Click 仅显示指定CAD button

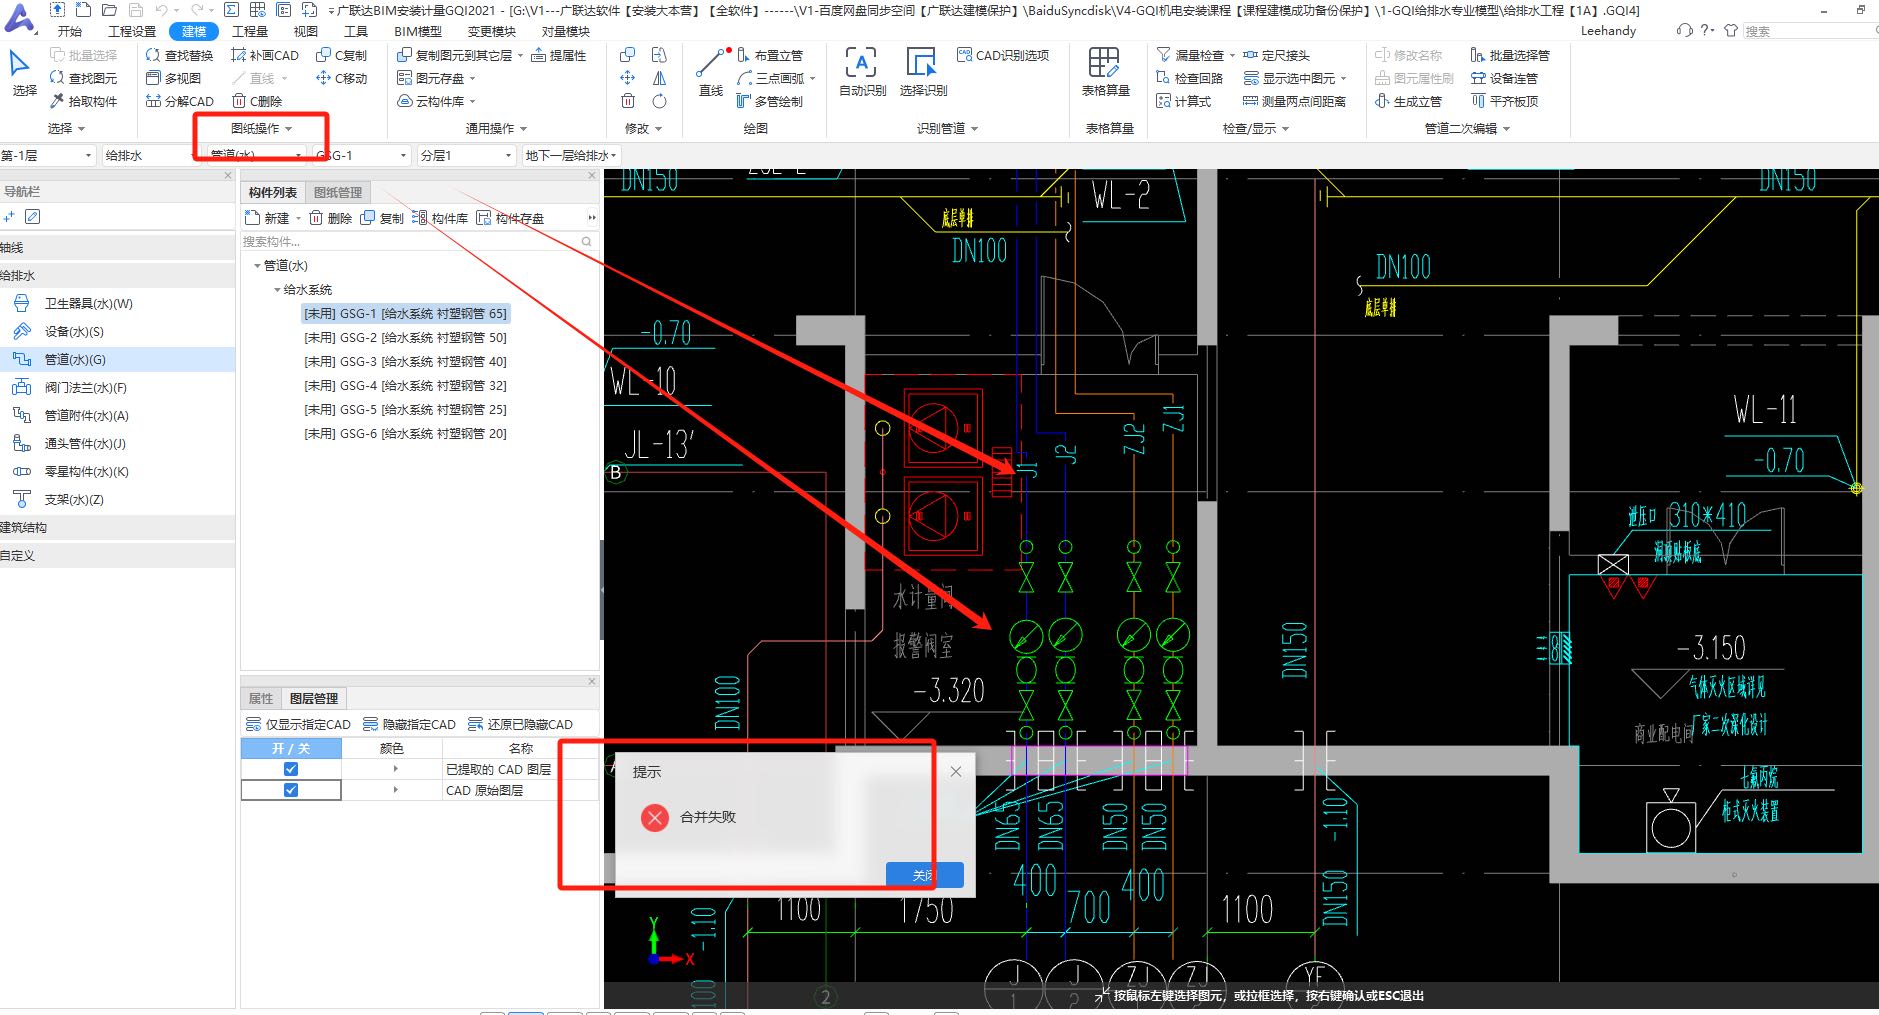[299, 724]
